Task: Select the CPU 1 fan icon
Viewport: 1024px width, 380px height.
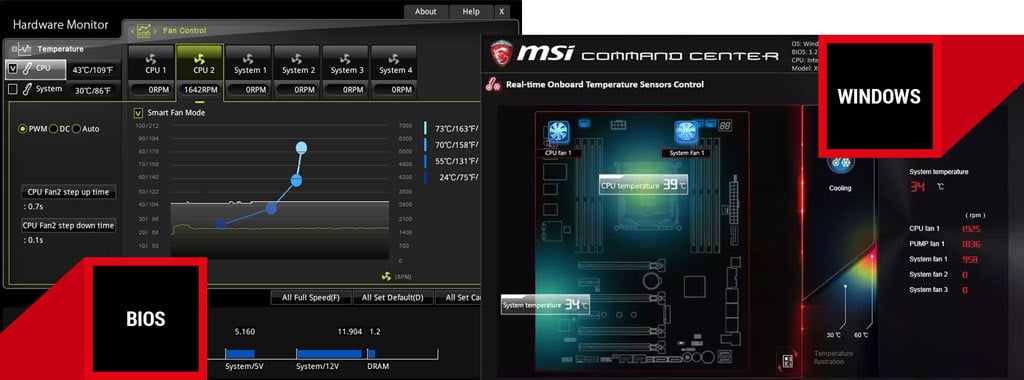Action: coord(152,59)
